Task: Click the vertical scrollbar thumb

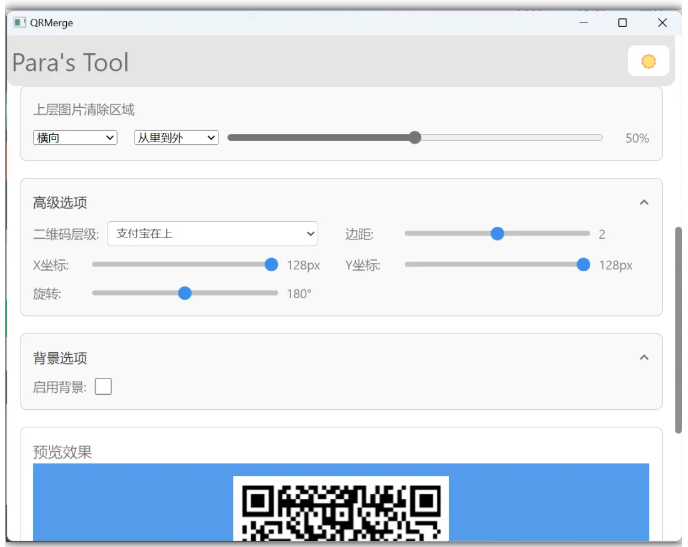Action: pos(678,330)
